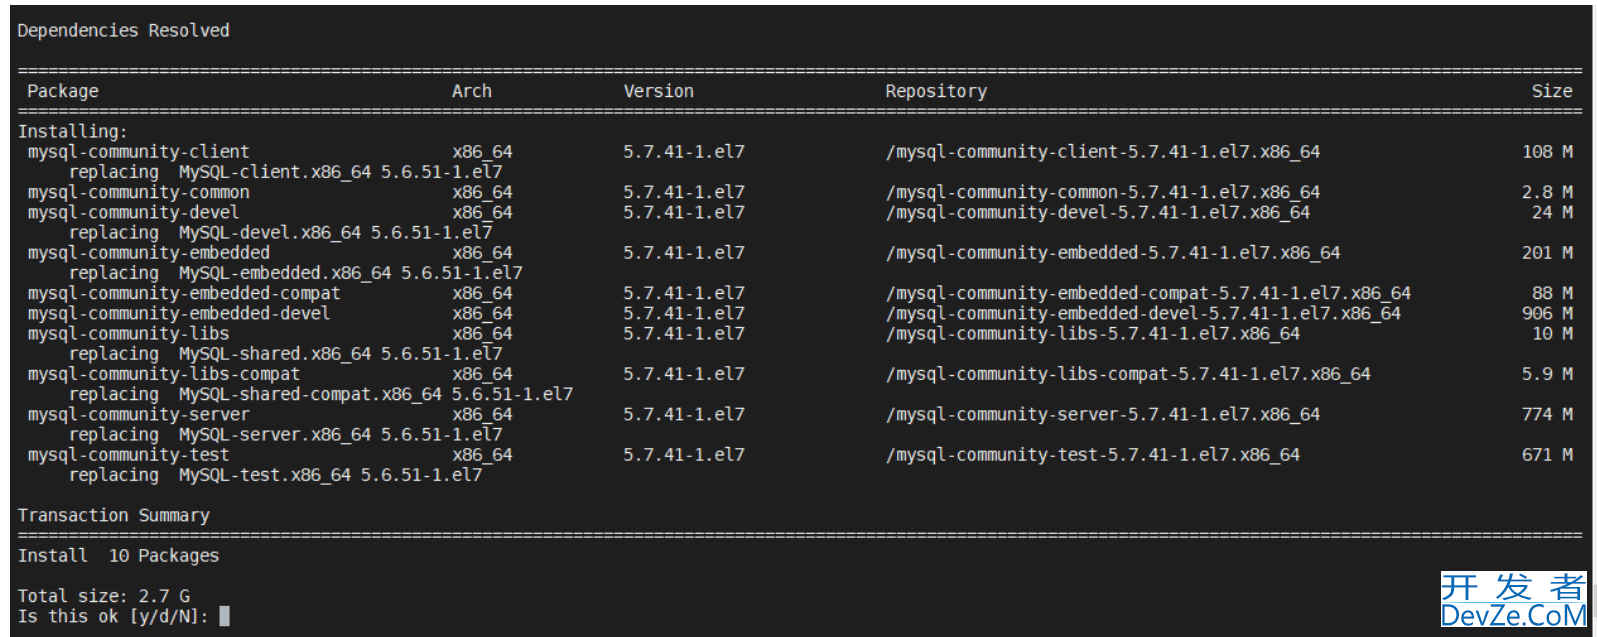Viewport: 1597px width, 637px height.
Task: Click repository path /mysql-community-libs-5.7.41-1.el7.x86_64
Action: pos(1093,334)
